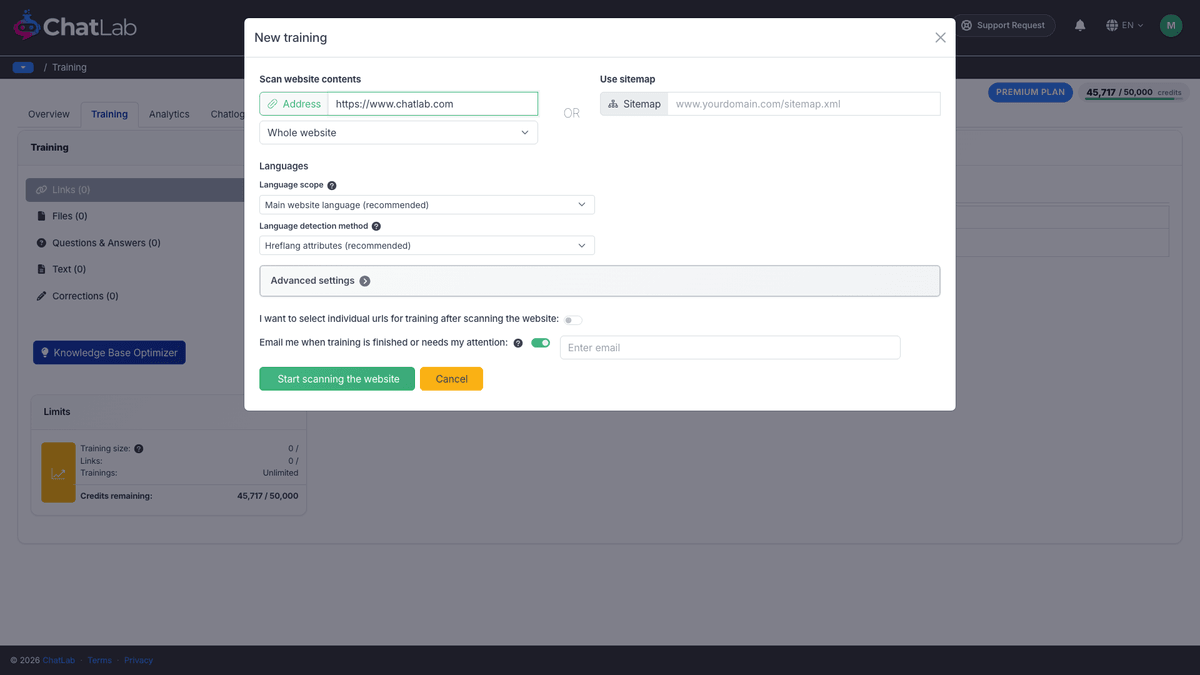Toggle individual urls selection switch

click(573, 320)
